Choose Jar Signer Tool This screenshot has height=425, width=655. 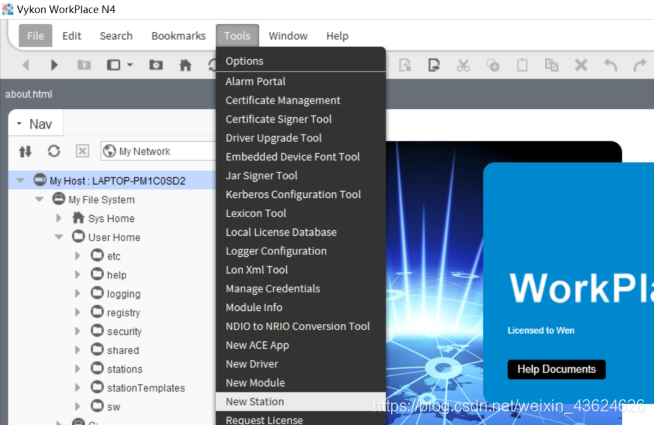pyautogui.click(x=301, y=175)
